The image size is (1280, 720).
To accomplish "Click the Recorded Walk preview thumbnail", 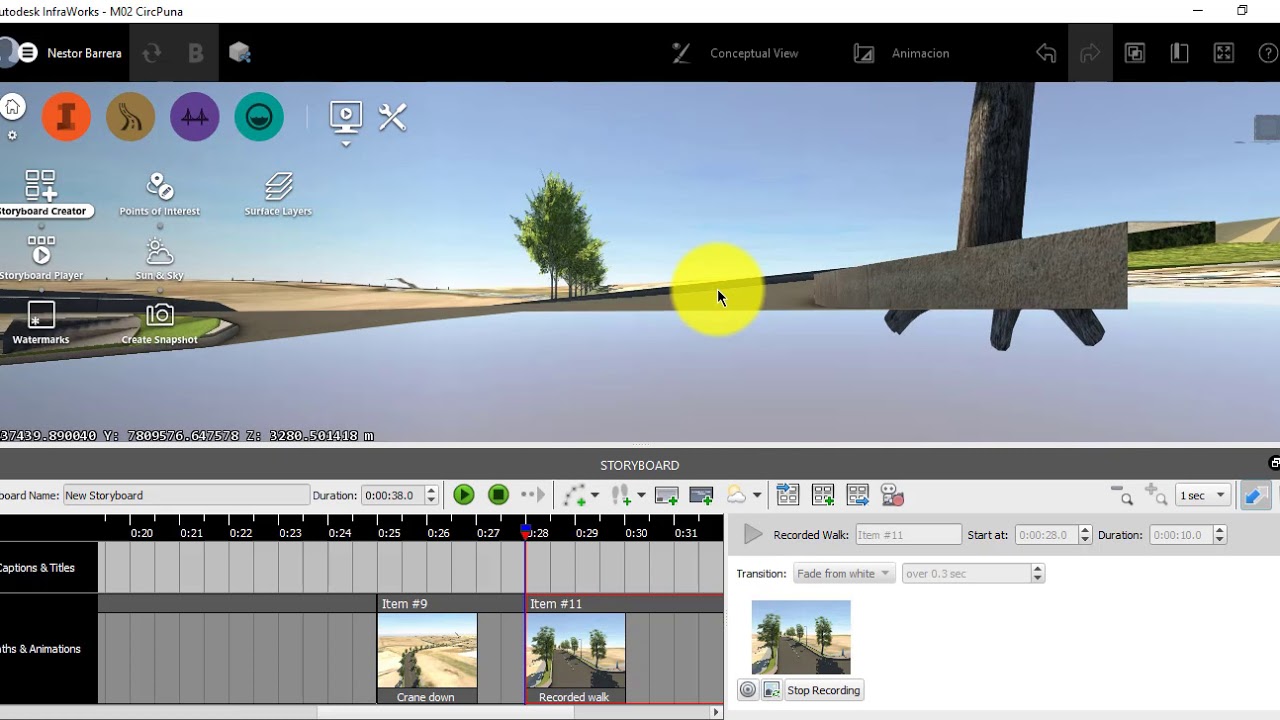I will [x=801, y=637].
